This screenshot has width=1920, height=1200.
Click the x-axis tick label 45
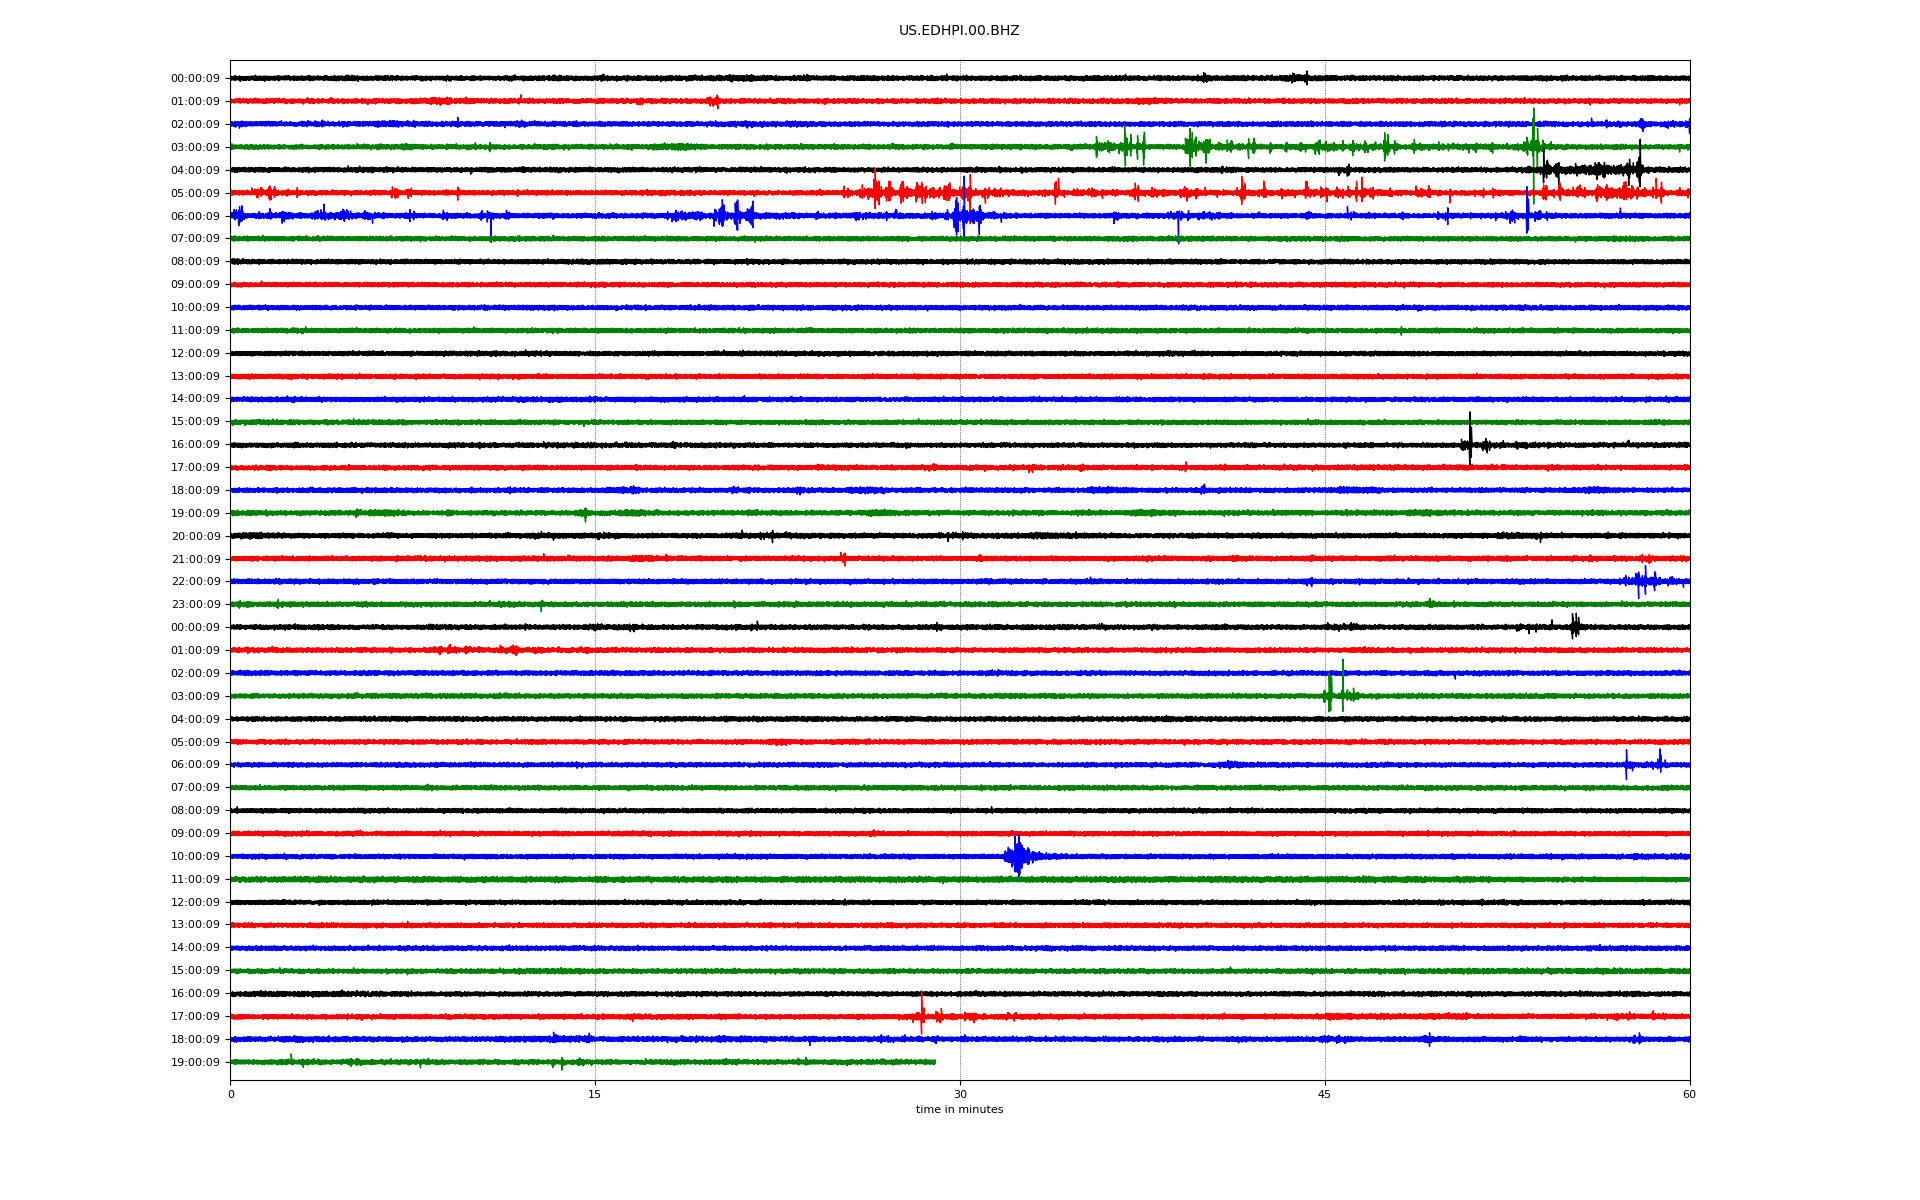tap(1324, 1094)
